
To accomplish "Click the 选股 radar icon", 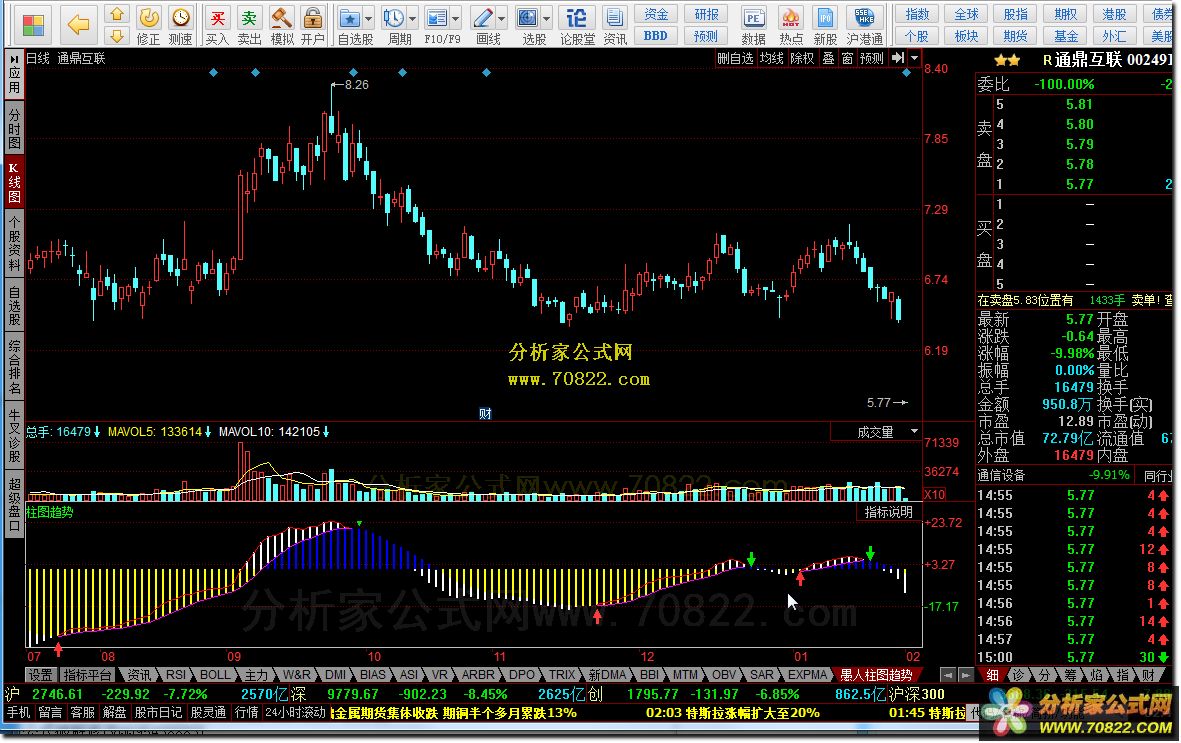I will tap(527, 18).
